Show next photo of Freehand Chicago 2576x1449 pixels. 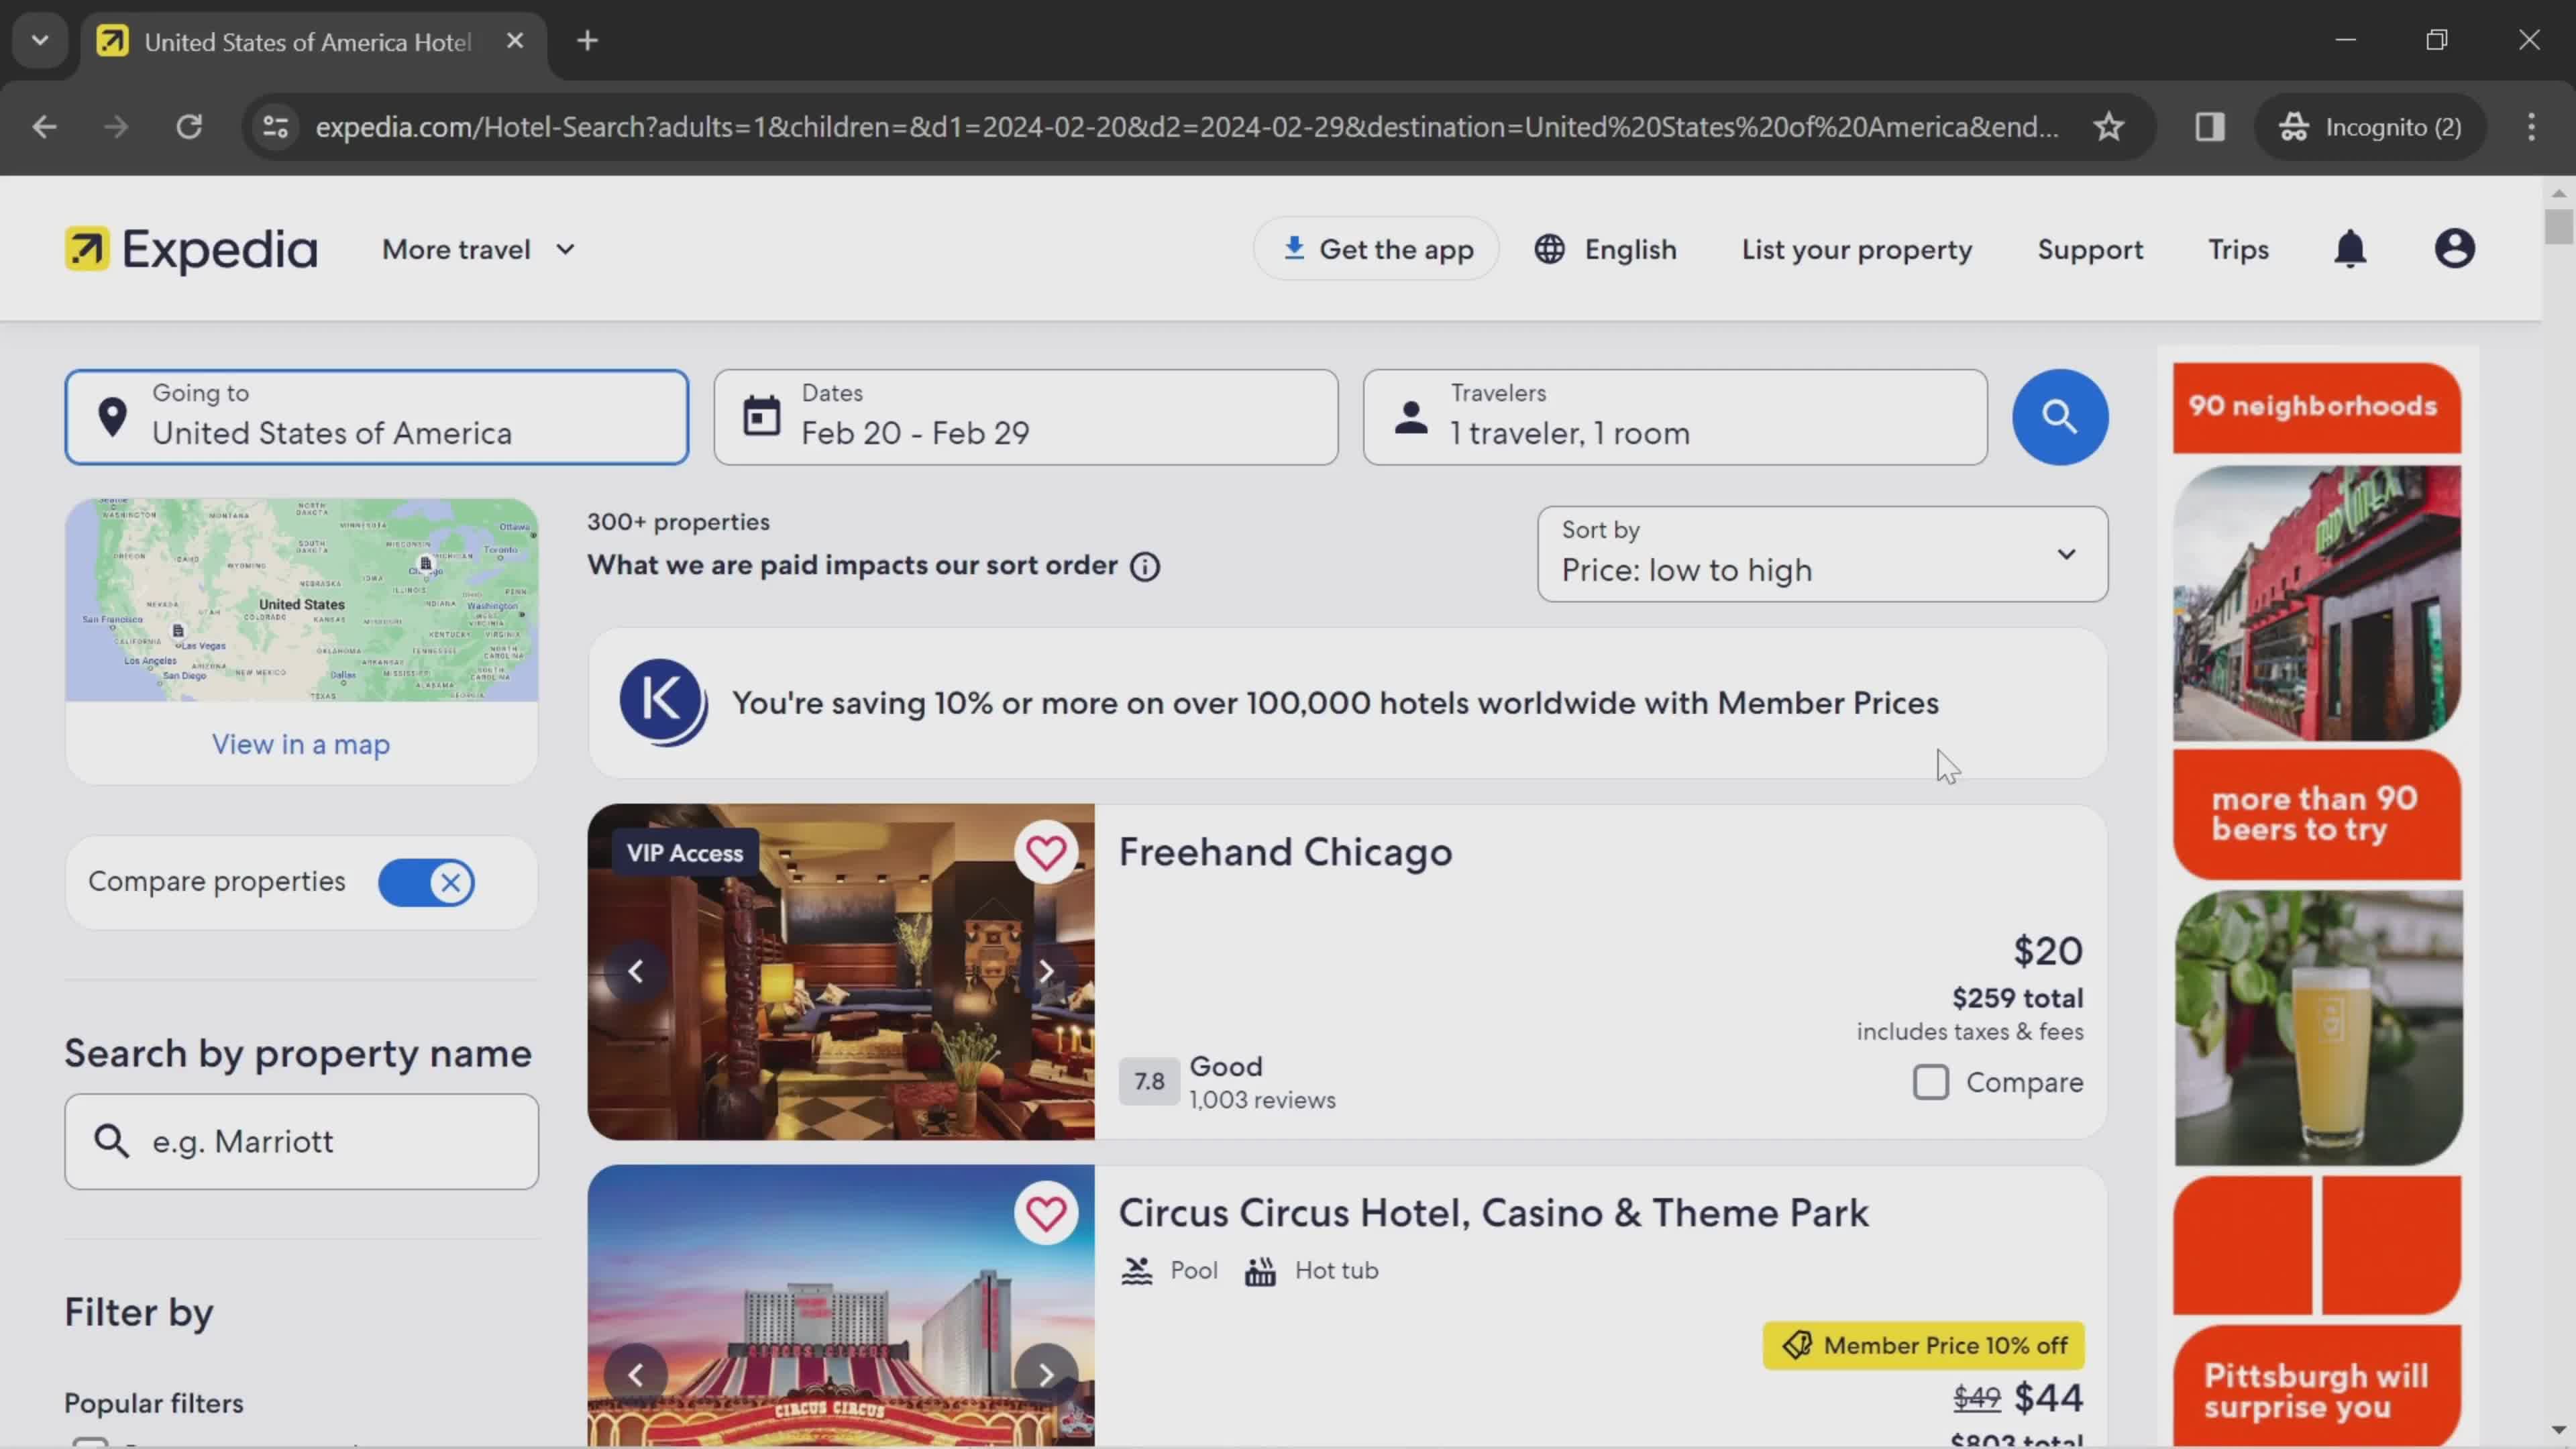pos(1046,971)
